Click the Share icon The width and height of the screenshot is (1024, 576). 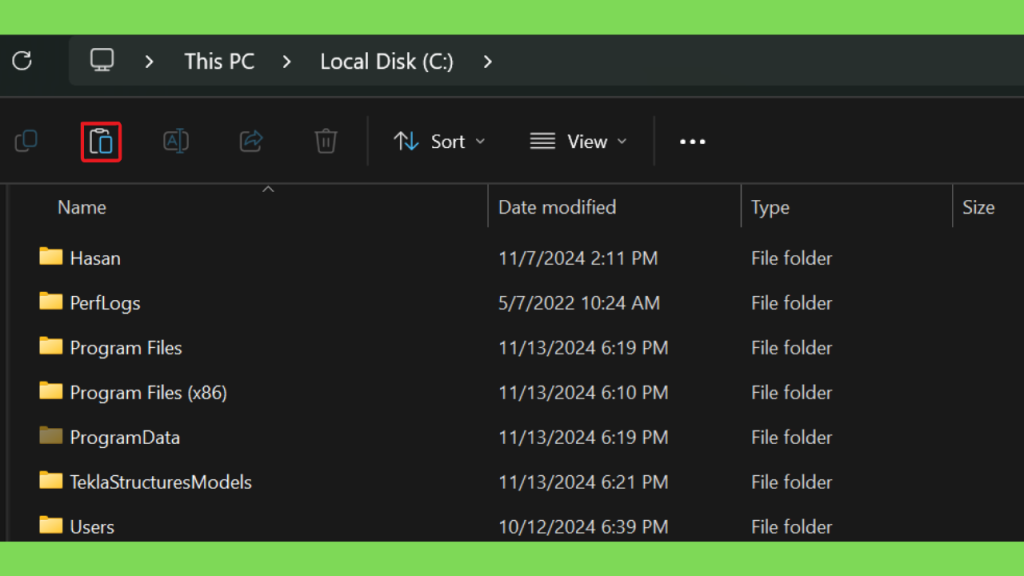[251, 141]
